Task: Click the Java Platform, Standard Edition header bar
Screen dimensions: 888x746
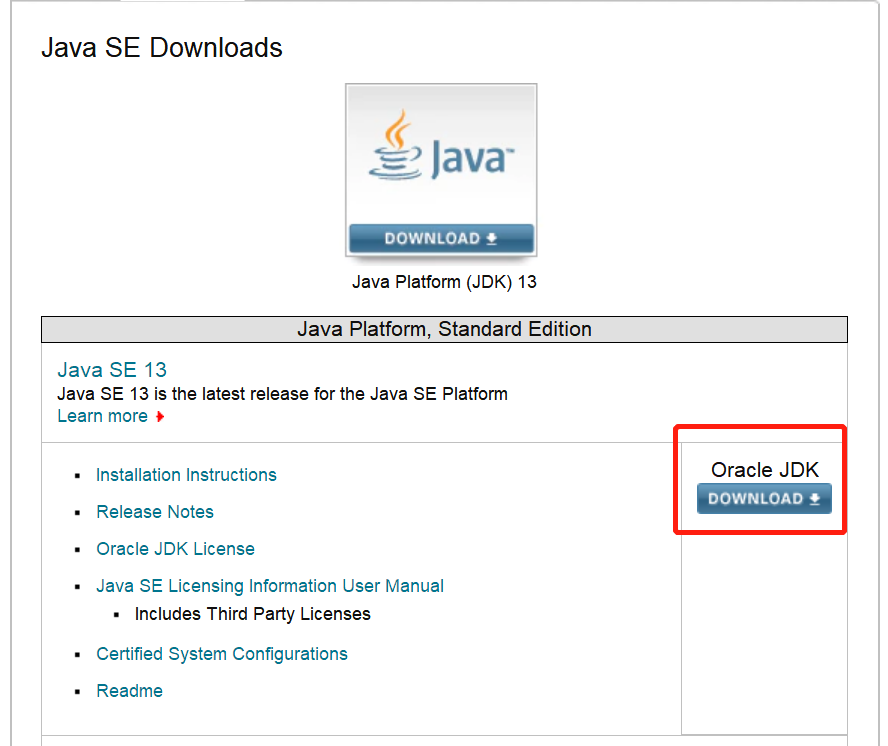Action: (444, 329)
